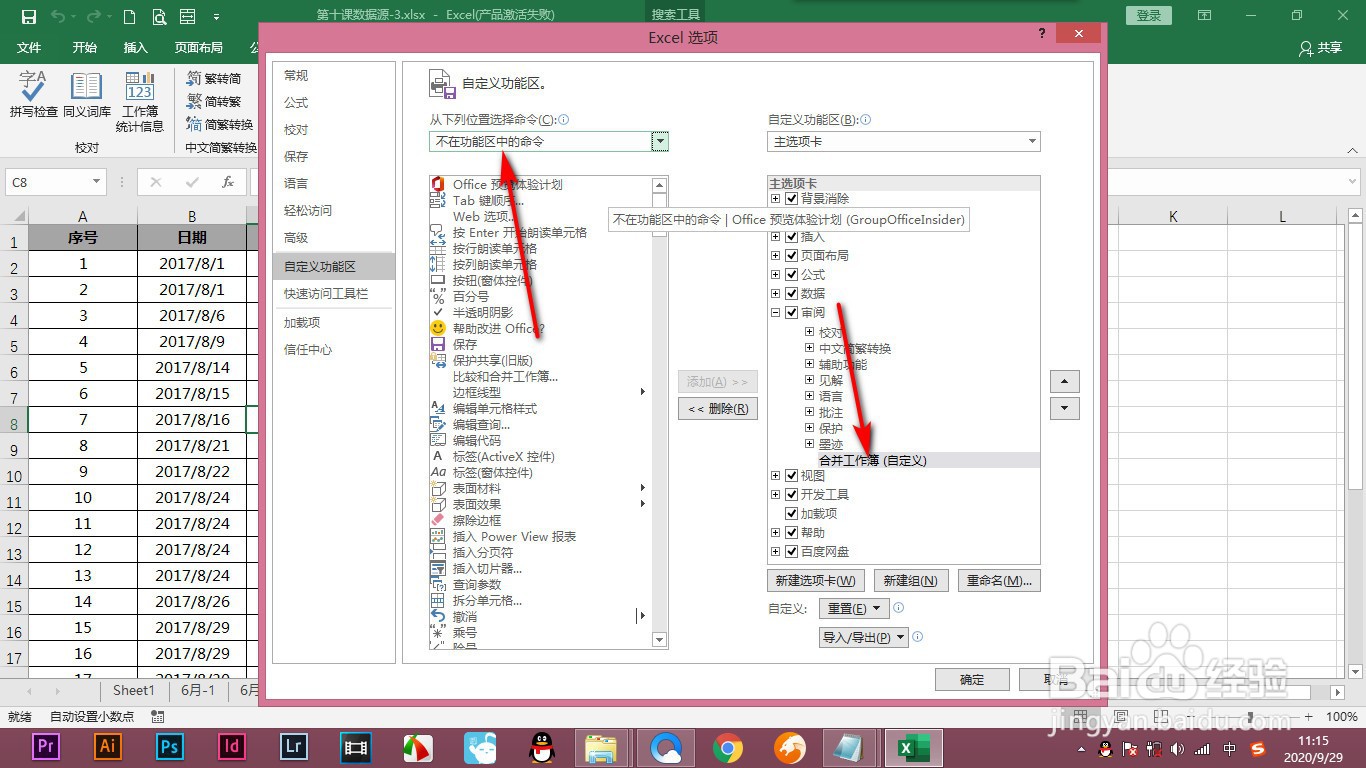Open Adobe Premiere from the taskbar
This screenshot has height=768, width=1366.
pos(45,747)
